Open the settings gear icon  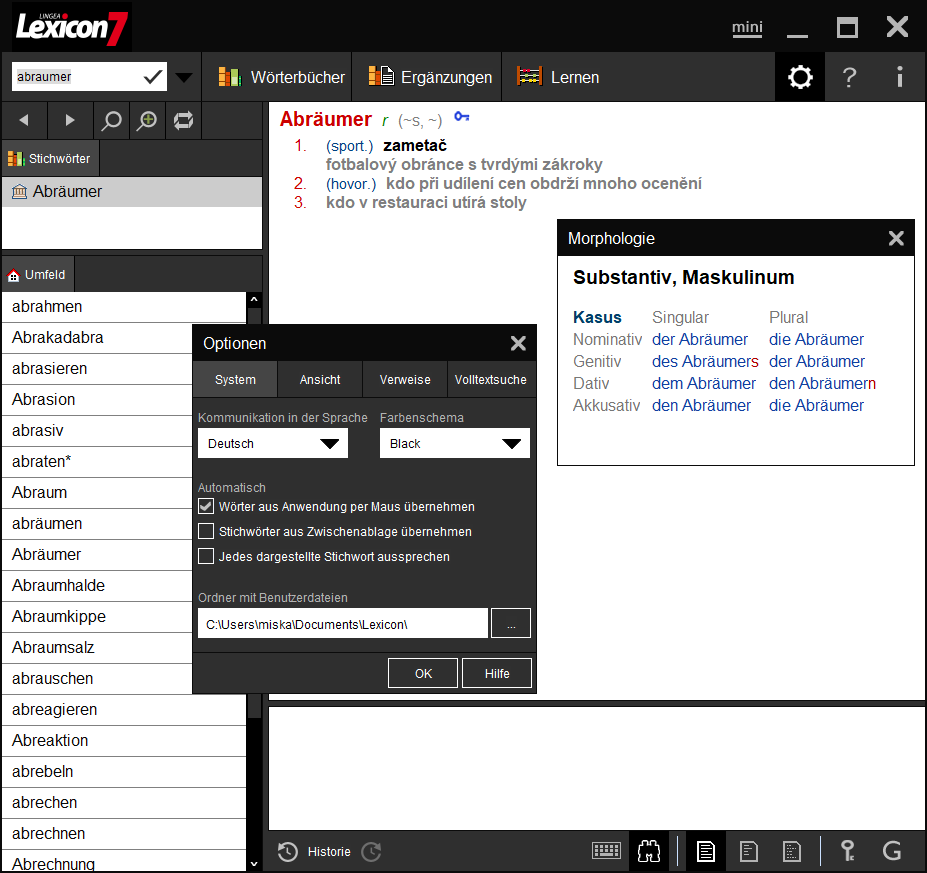pyautogui.click(x=799, y=76)
